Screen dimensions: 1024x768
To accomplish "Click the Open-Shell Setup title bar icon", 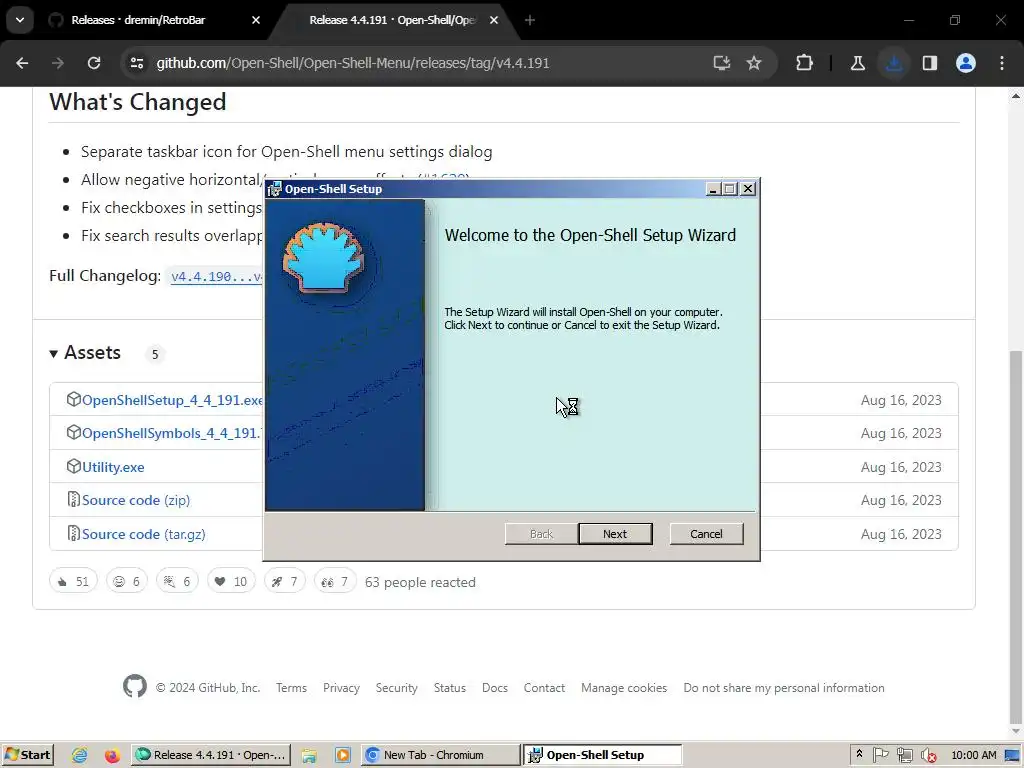I will click(274, 189).
